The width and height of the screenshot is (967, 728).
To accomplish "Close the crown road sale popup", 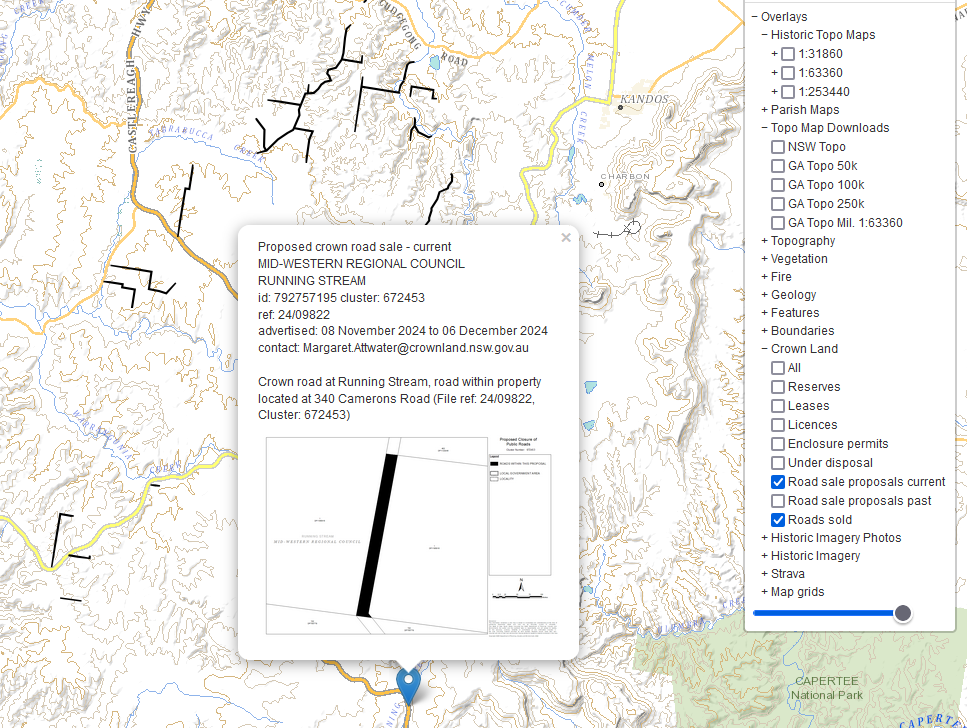I will (566, 238).
